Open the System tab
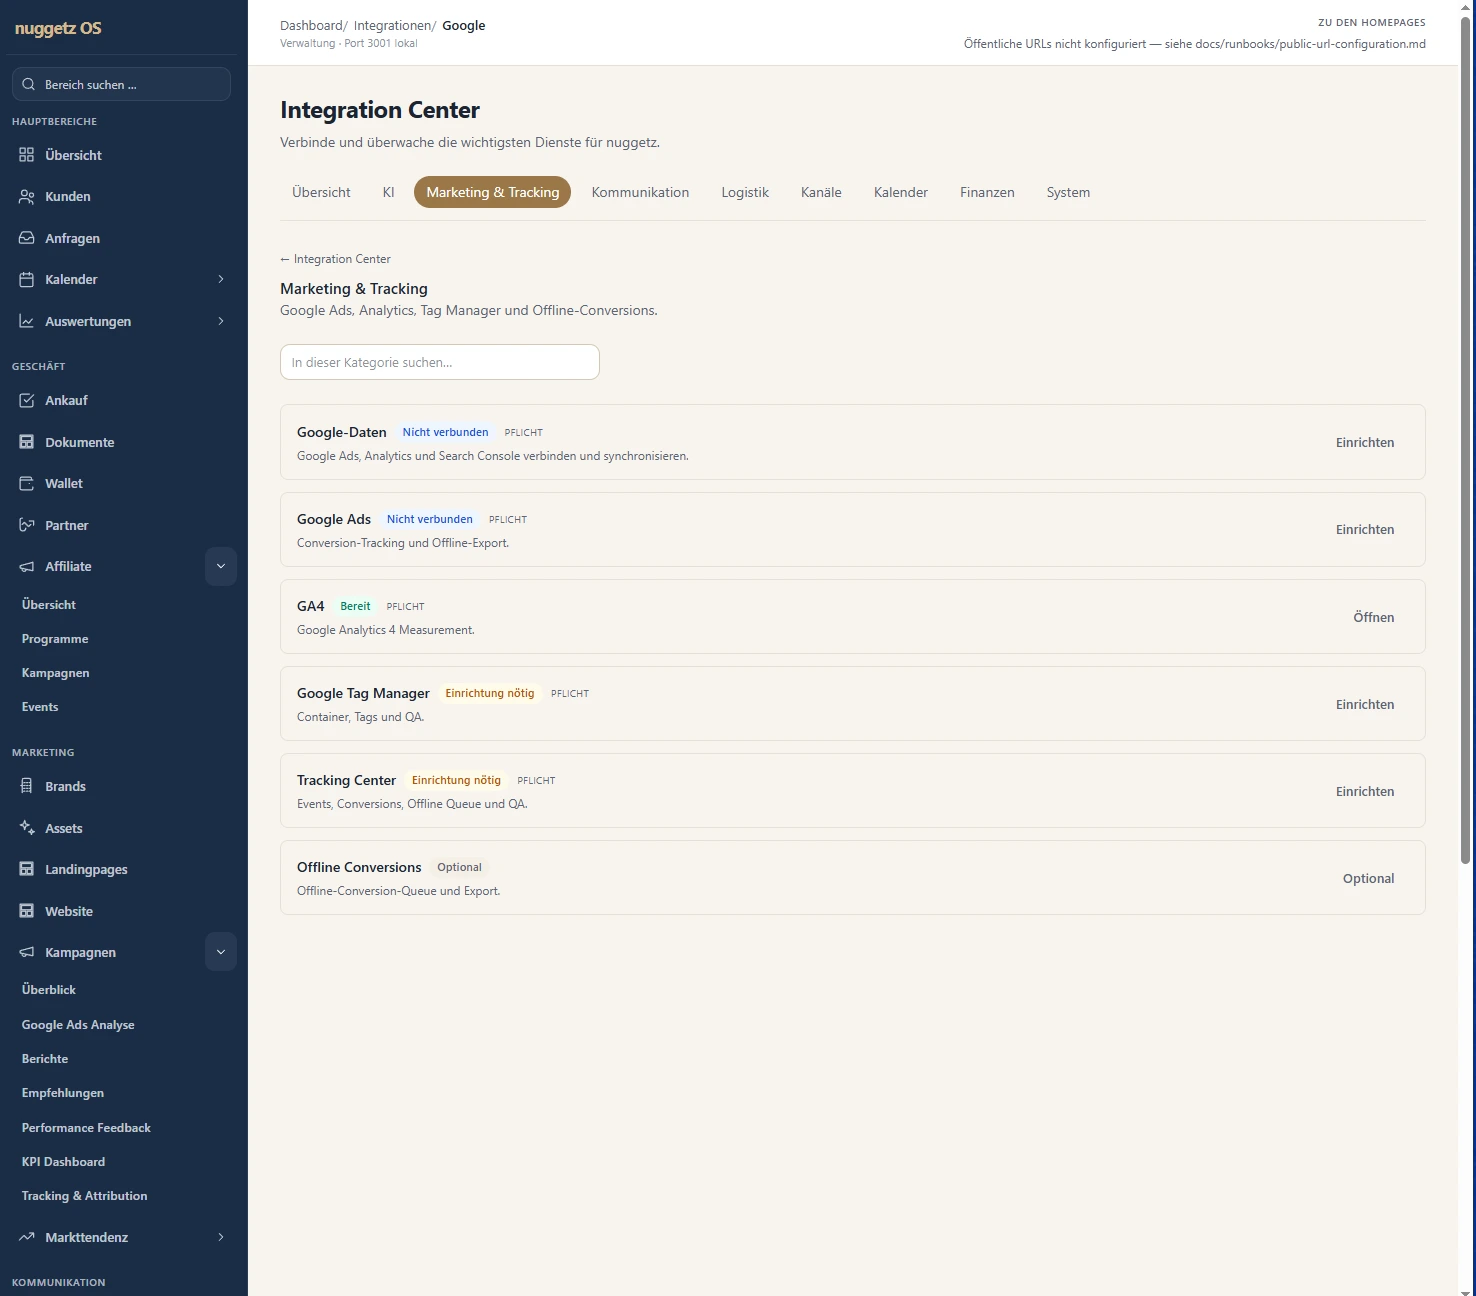Image resolution: width=1476 pixels, height=1296 pixels. (1068, 192)
